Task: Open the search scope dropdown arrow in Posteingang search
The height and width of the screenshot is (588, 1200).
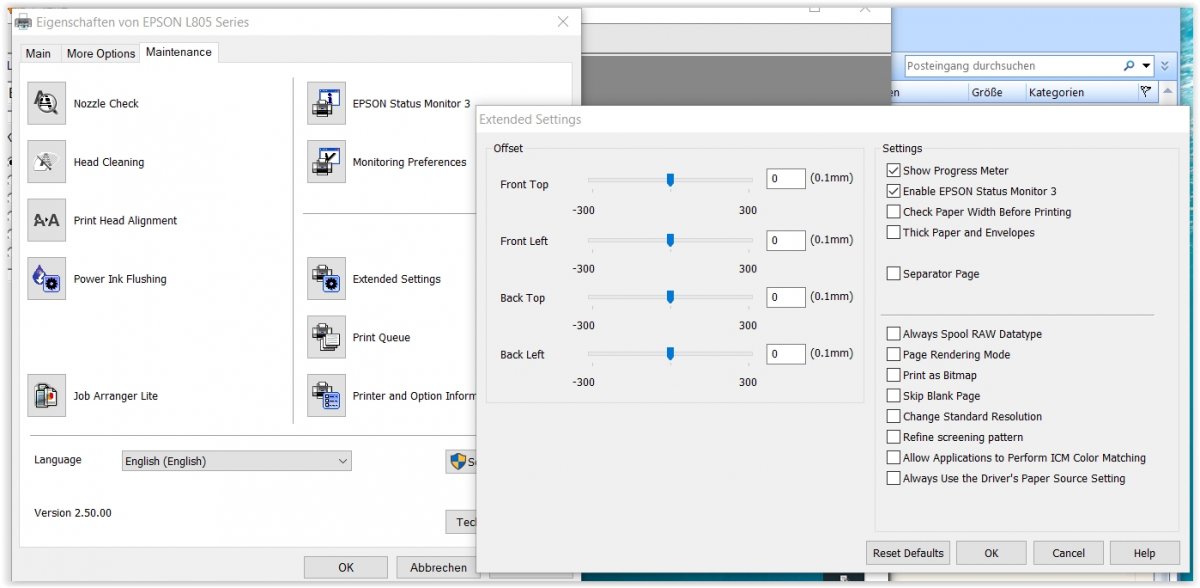Action: click(1147, 66)
